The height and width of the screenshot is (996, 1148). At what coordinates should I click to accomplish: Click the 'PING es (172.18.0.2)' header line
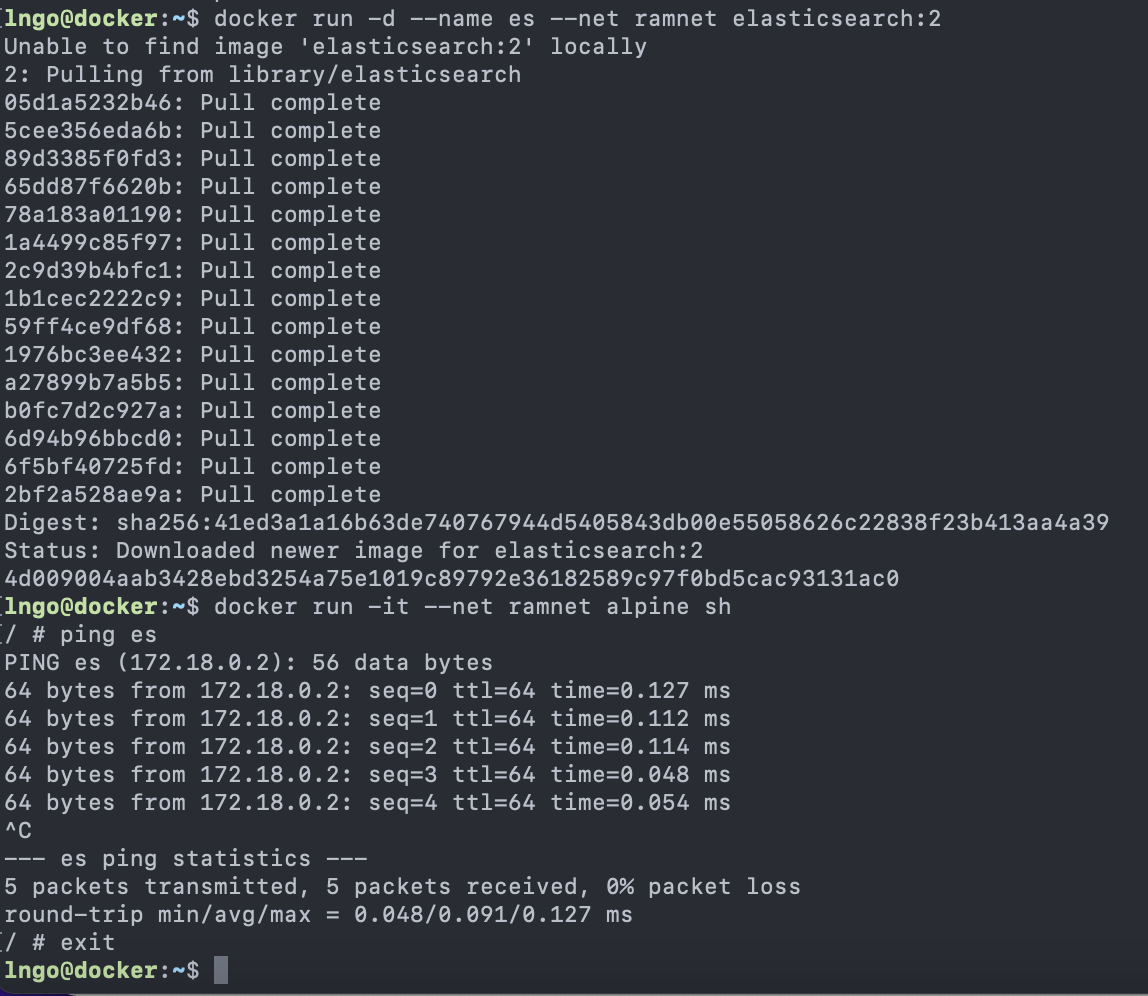click(x=248, y=662)
